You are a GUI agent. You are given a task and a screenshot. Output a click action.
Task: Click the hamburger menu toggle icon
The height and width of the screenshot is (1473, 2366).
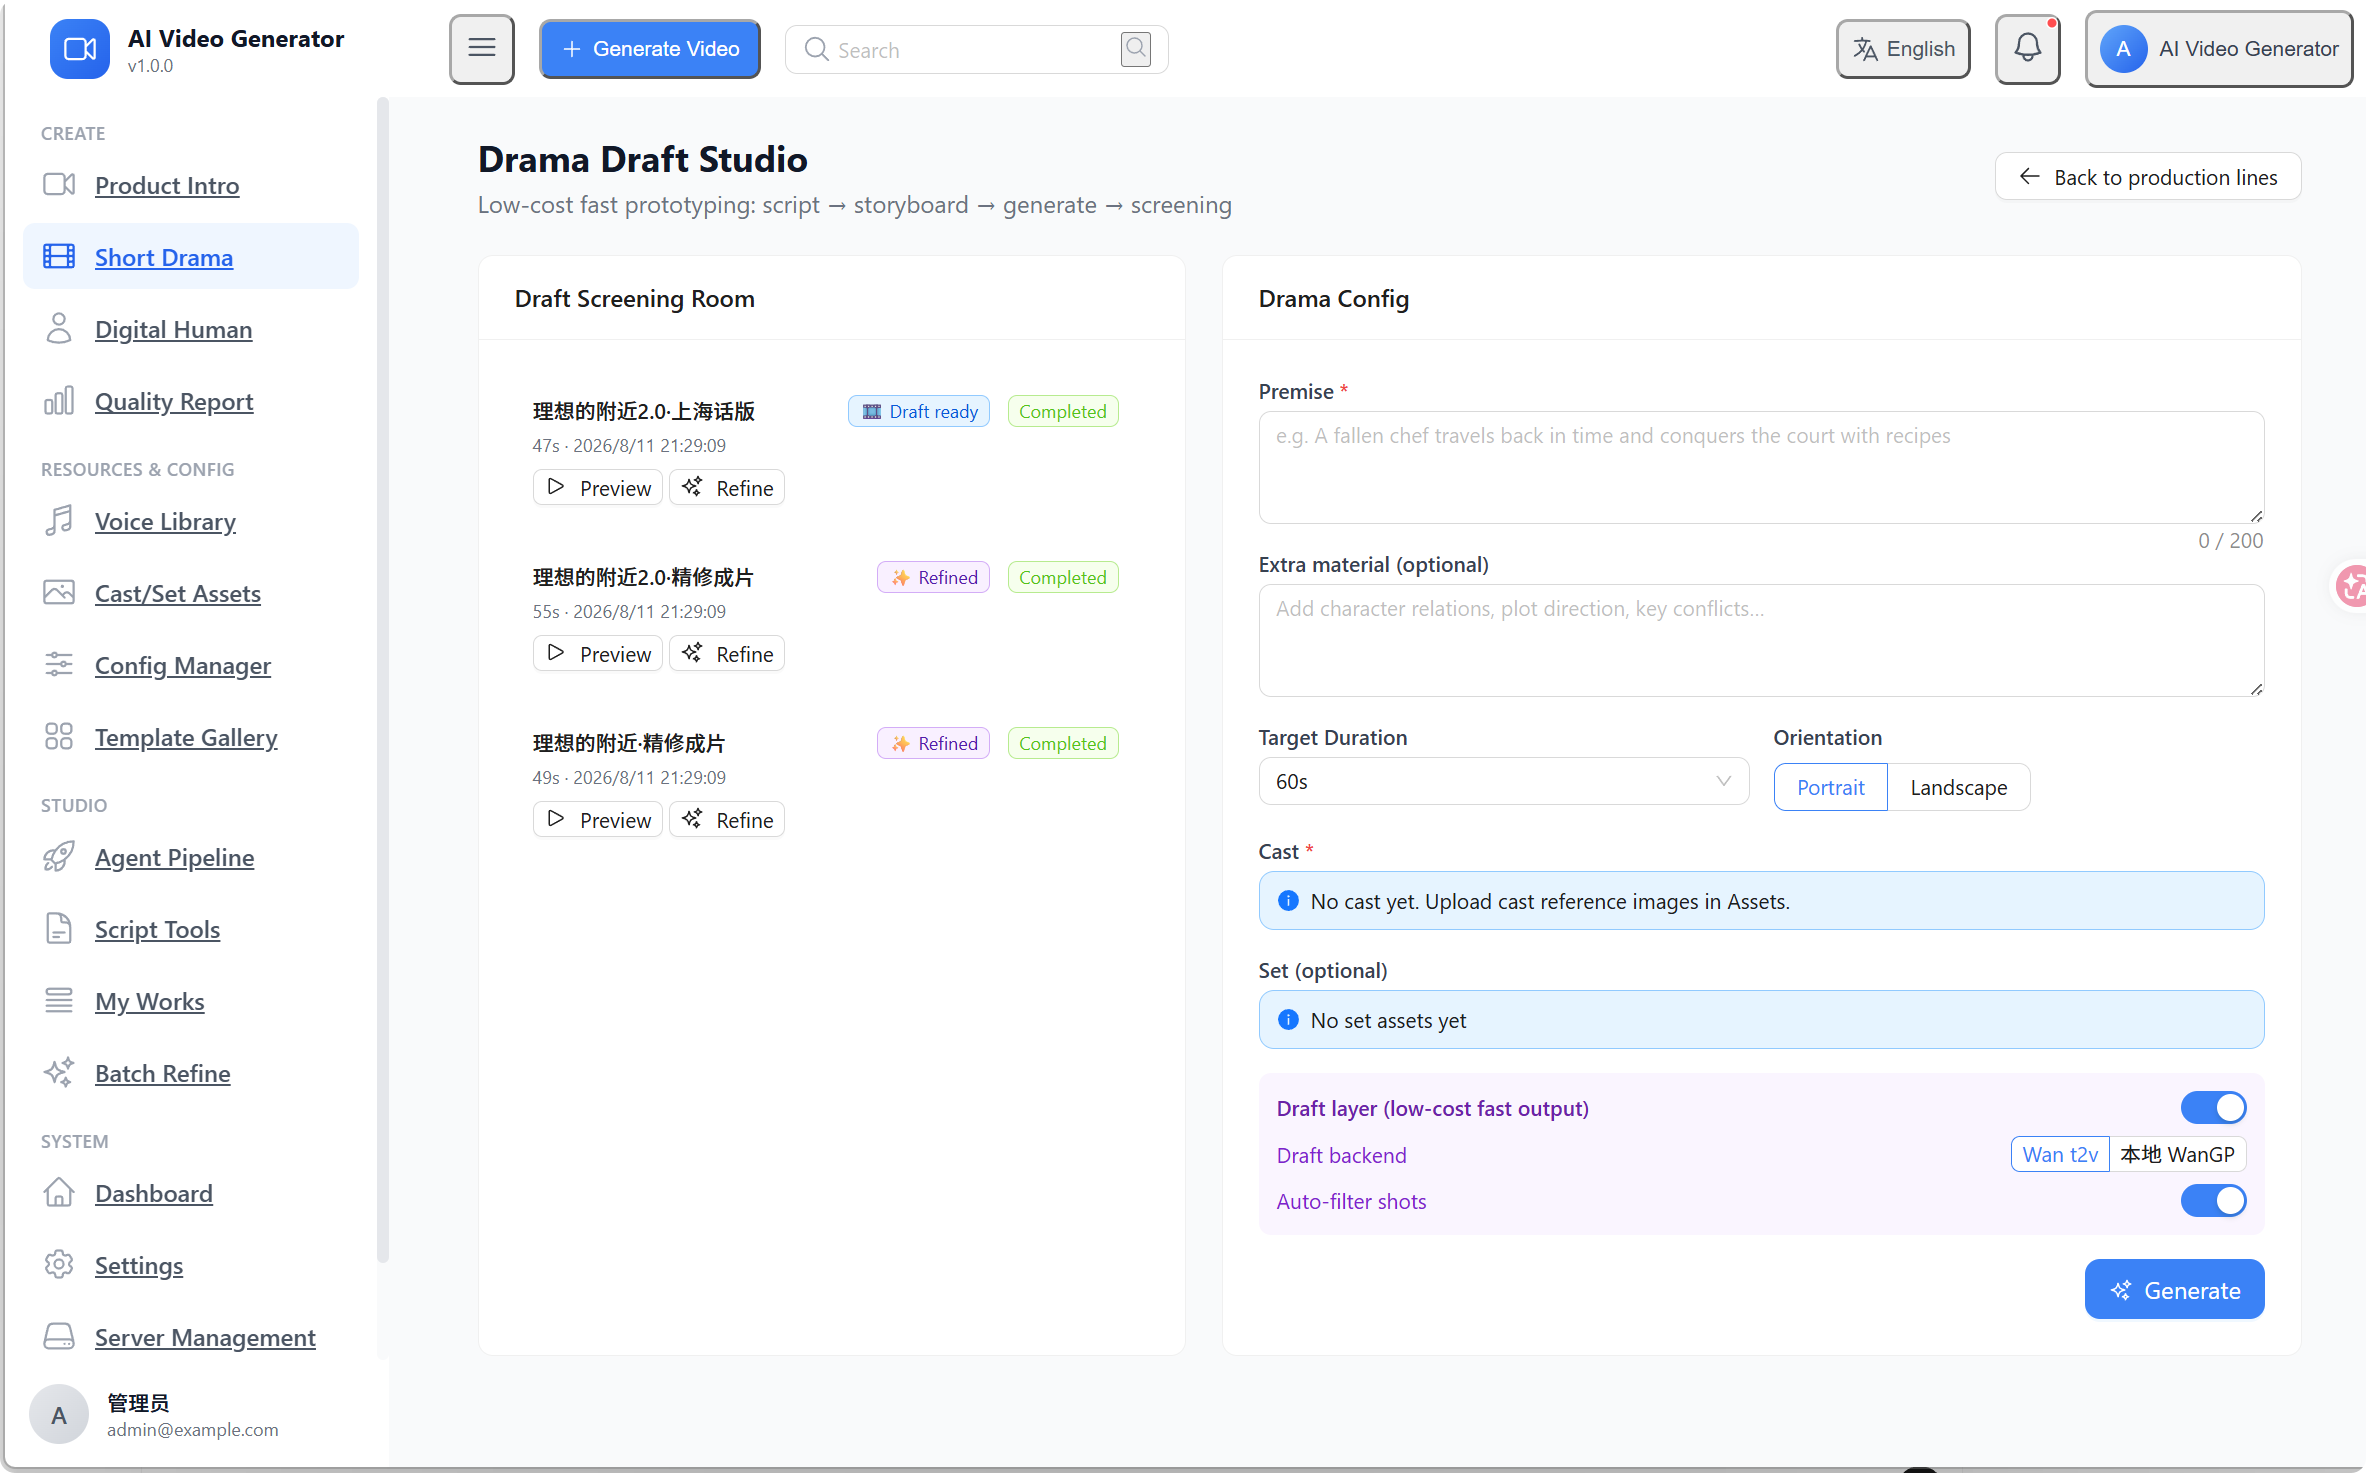(481, 48)
